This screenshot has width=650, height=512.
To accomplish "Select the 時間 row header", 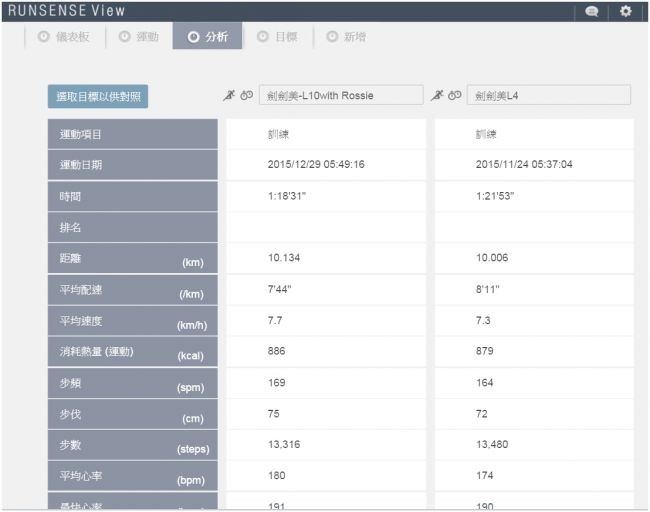I will tap(133, 196).
